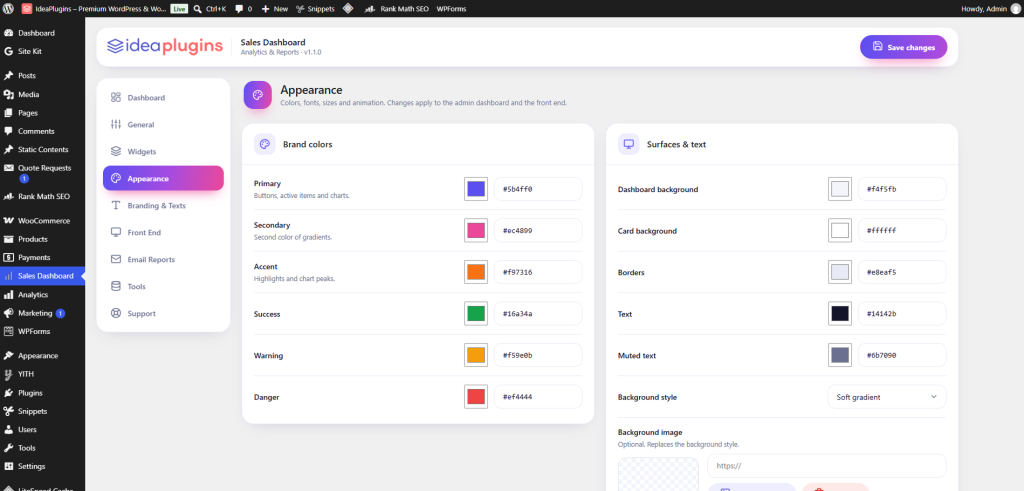Open the Accent orange color swatch
The image size is (1024, 491).
click(476, 272)
